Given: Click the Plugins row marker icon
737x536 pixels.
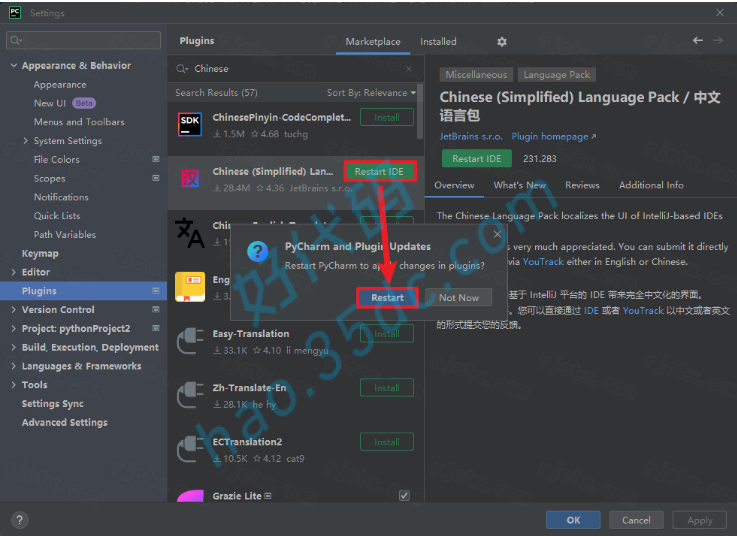Looking at the screenshot, I should (156, 291).
